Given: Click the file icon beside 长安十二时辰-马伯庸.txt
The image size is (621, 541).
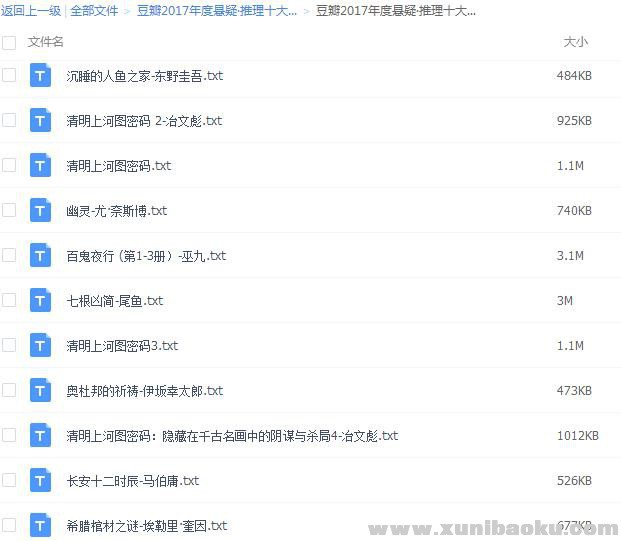Looking at the screenshot, I should point(40,481).
